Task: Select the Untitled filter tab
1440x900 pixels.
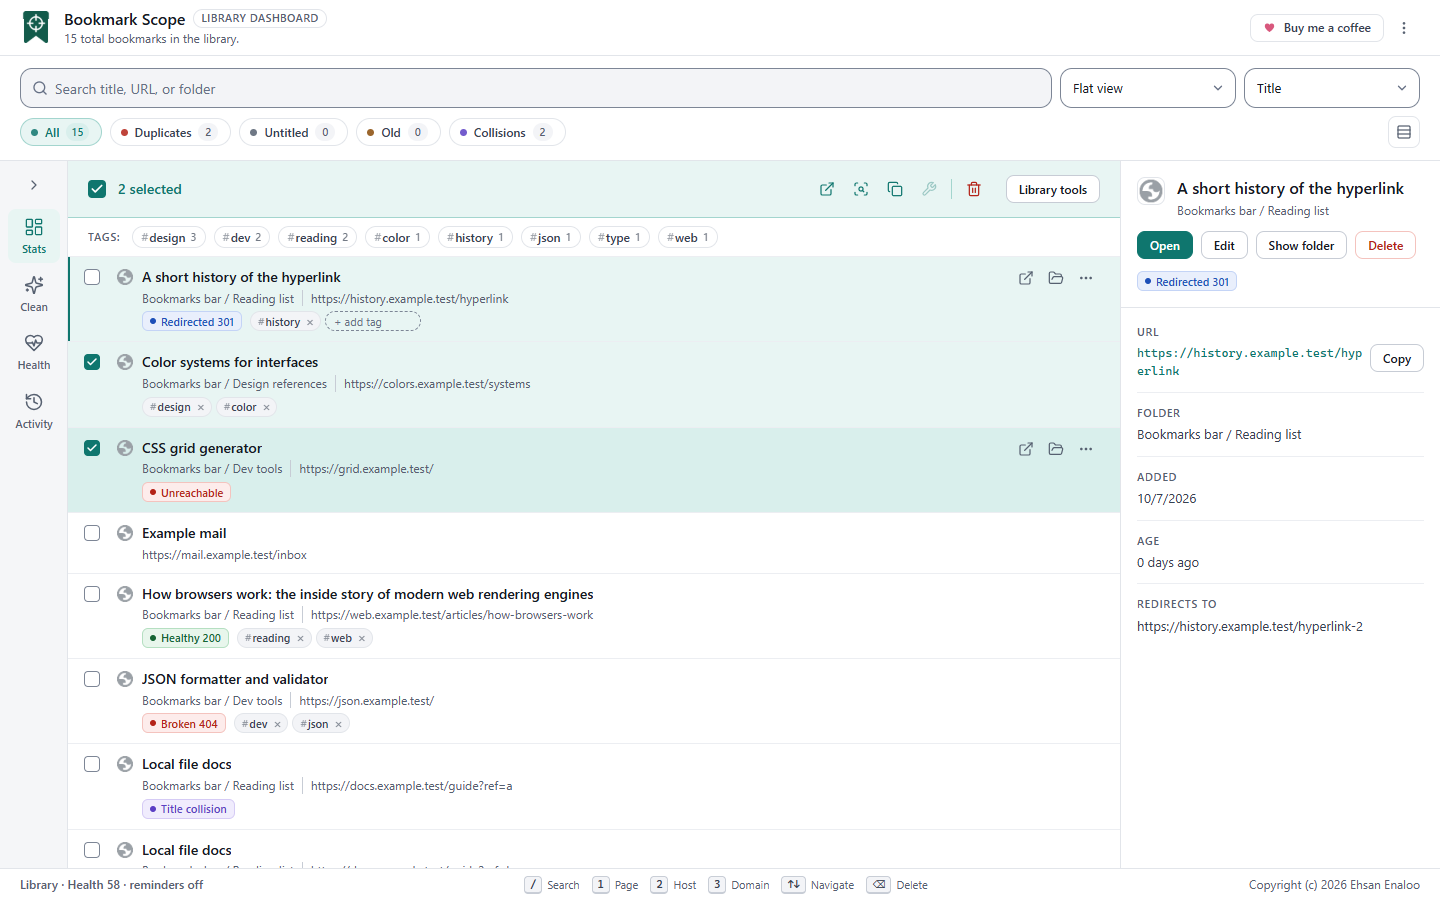Action: pyautogui.click(x=293, y=132)
